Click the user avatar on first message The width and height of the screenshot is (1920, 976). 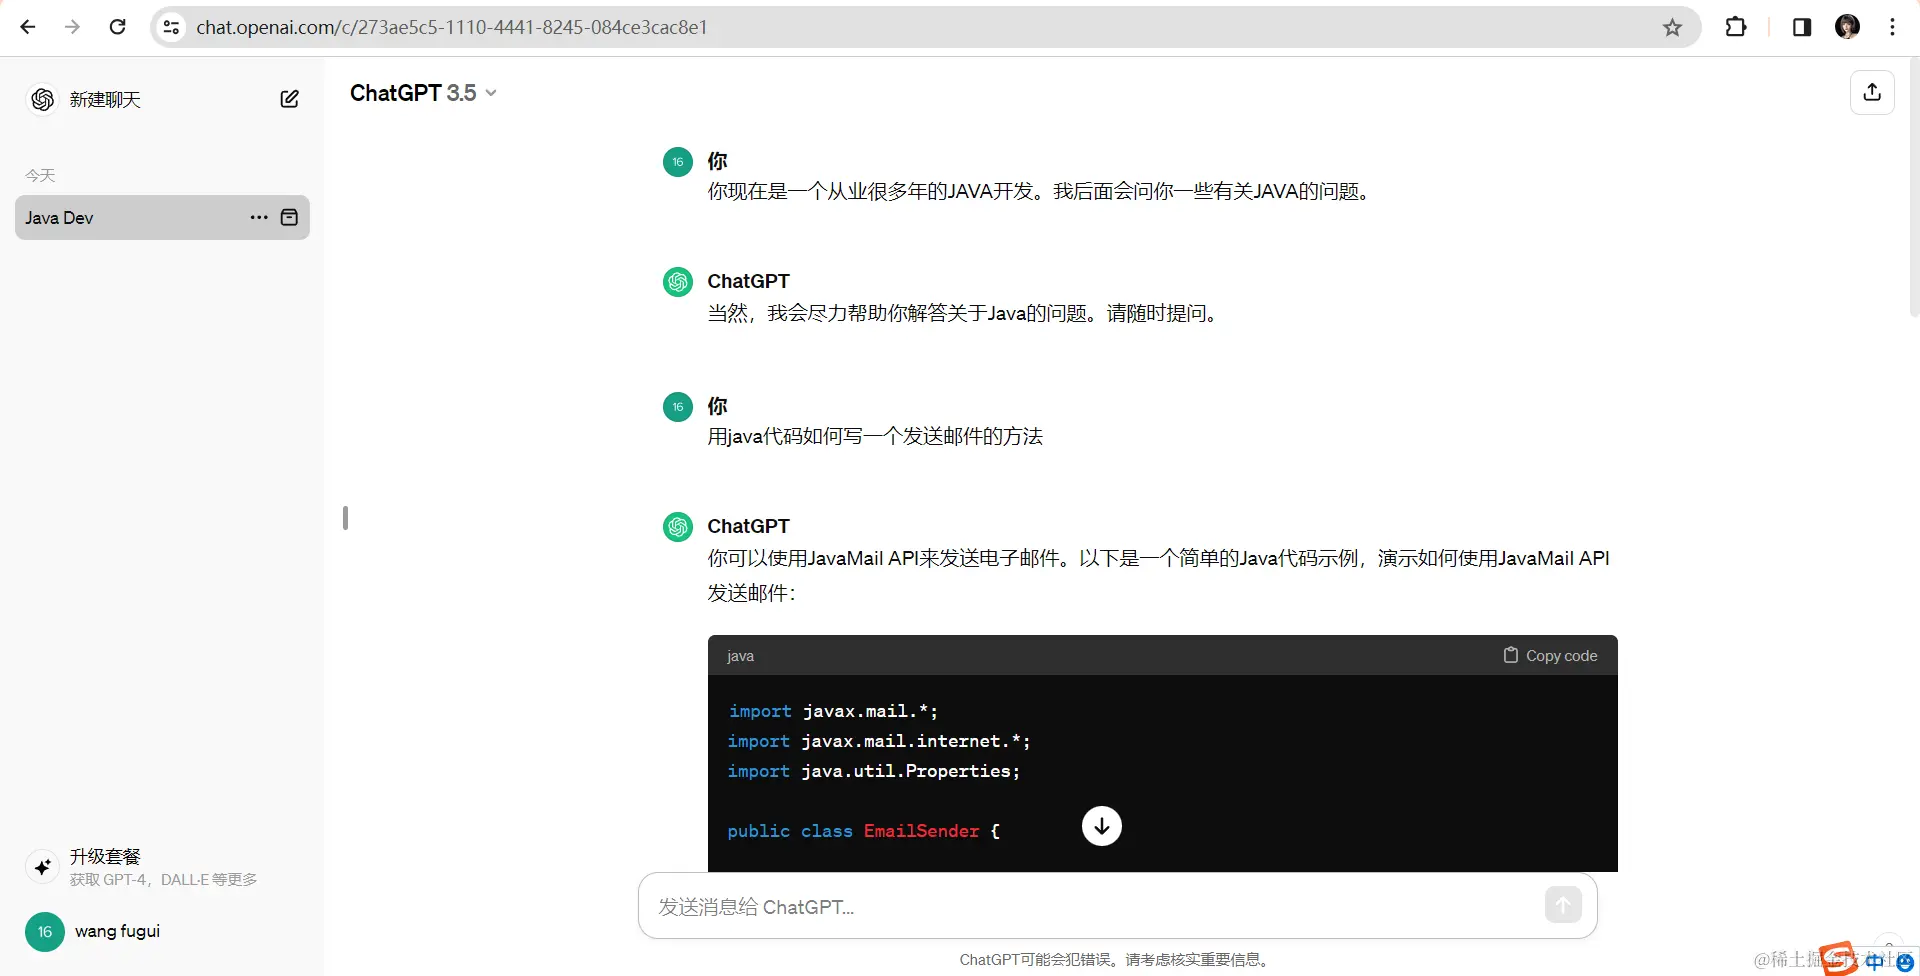click(678, 162)
